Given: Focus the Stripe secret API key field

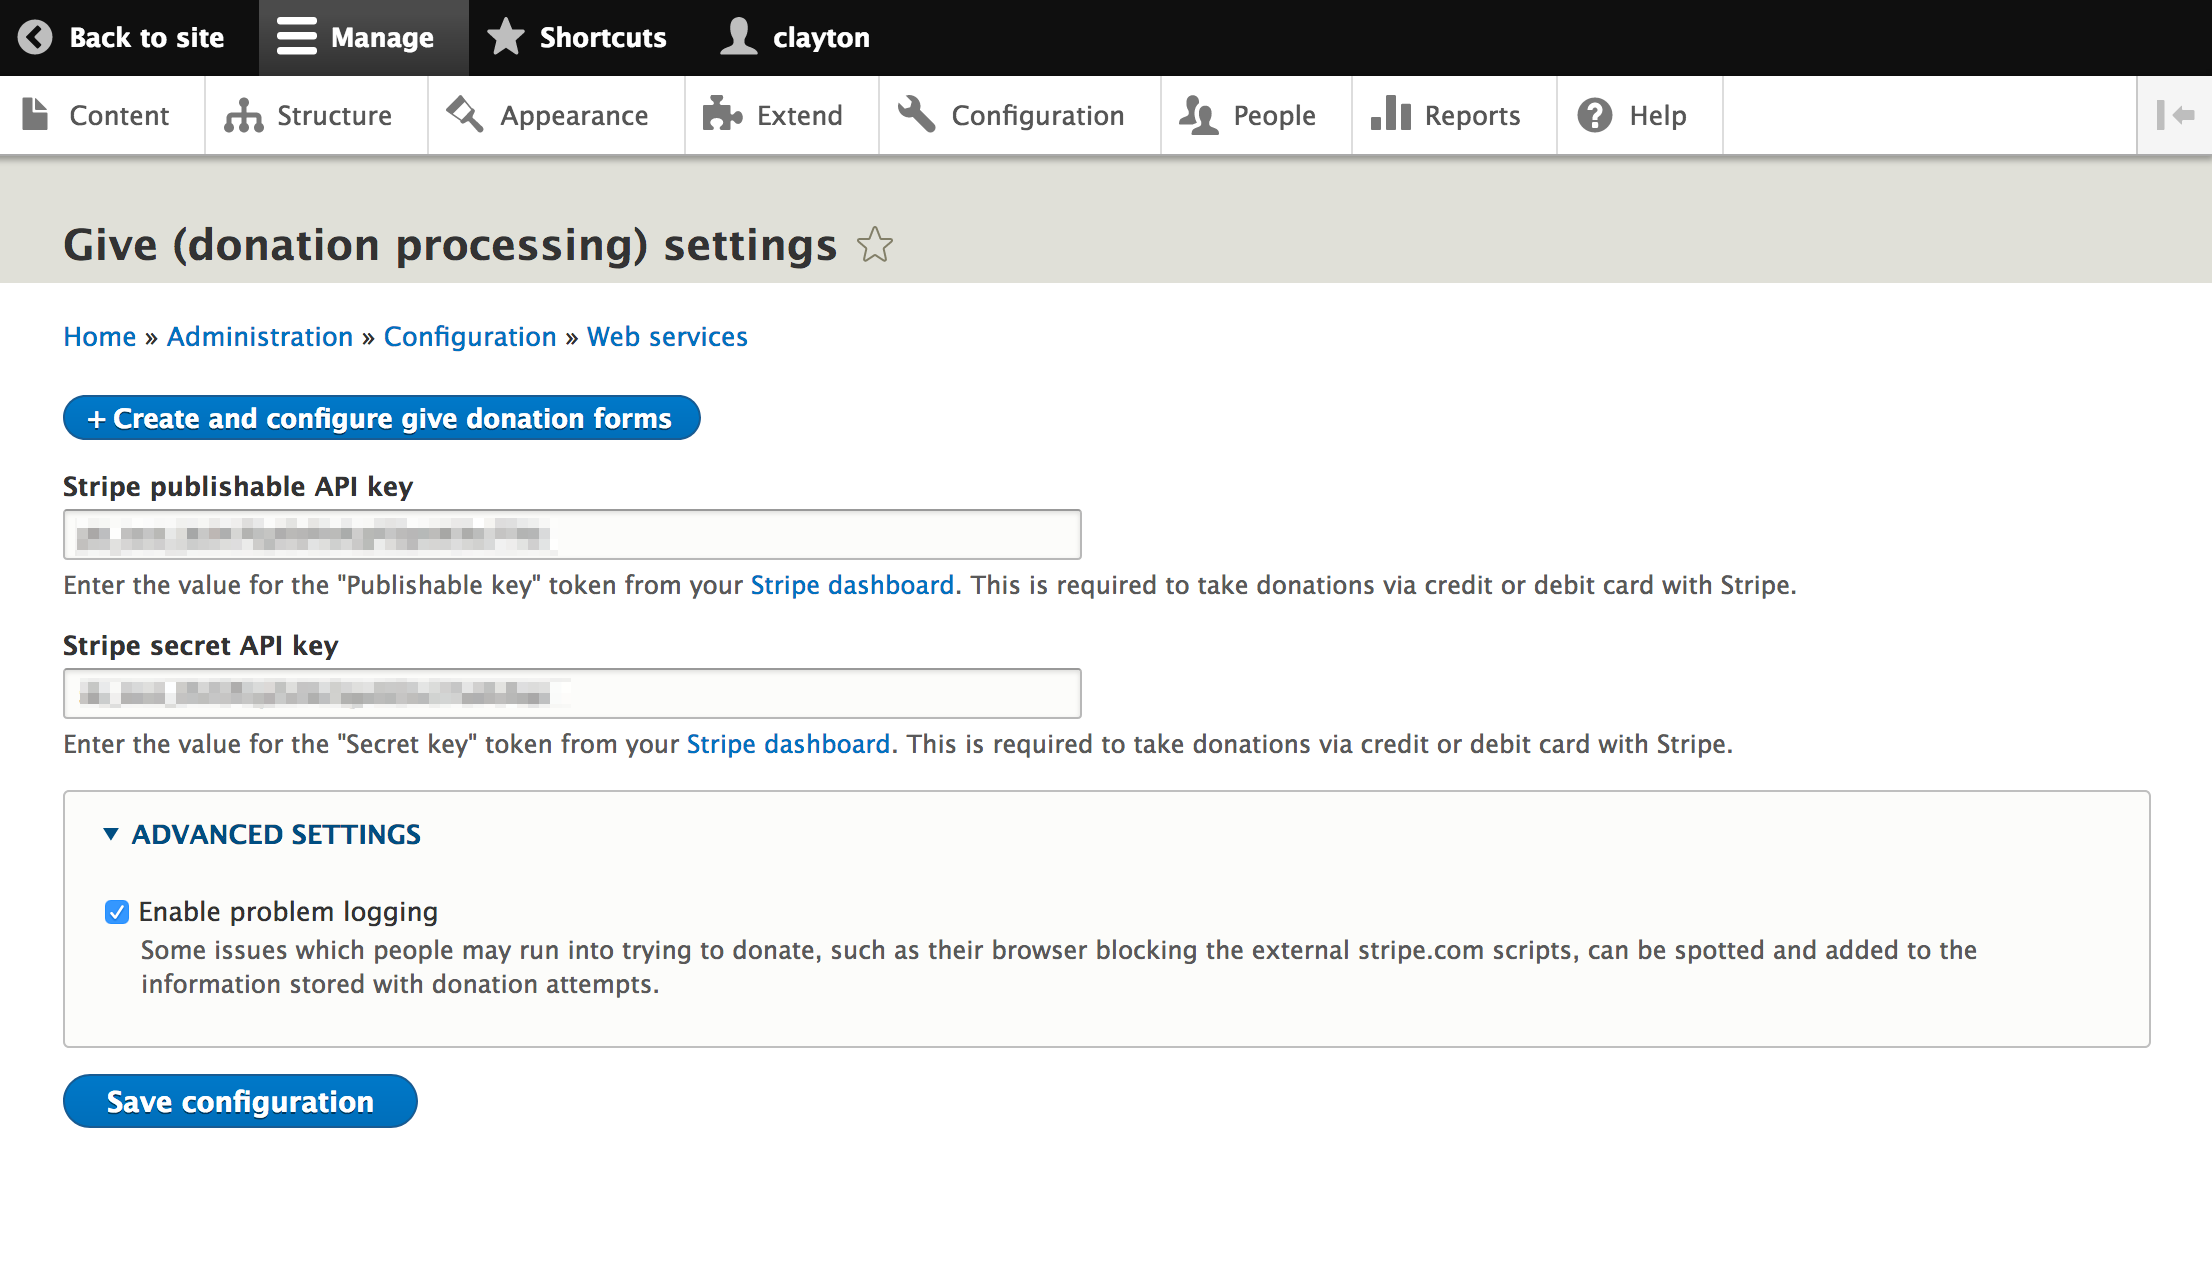Looking at the screenshot, I should (572, 693).
